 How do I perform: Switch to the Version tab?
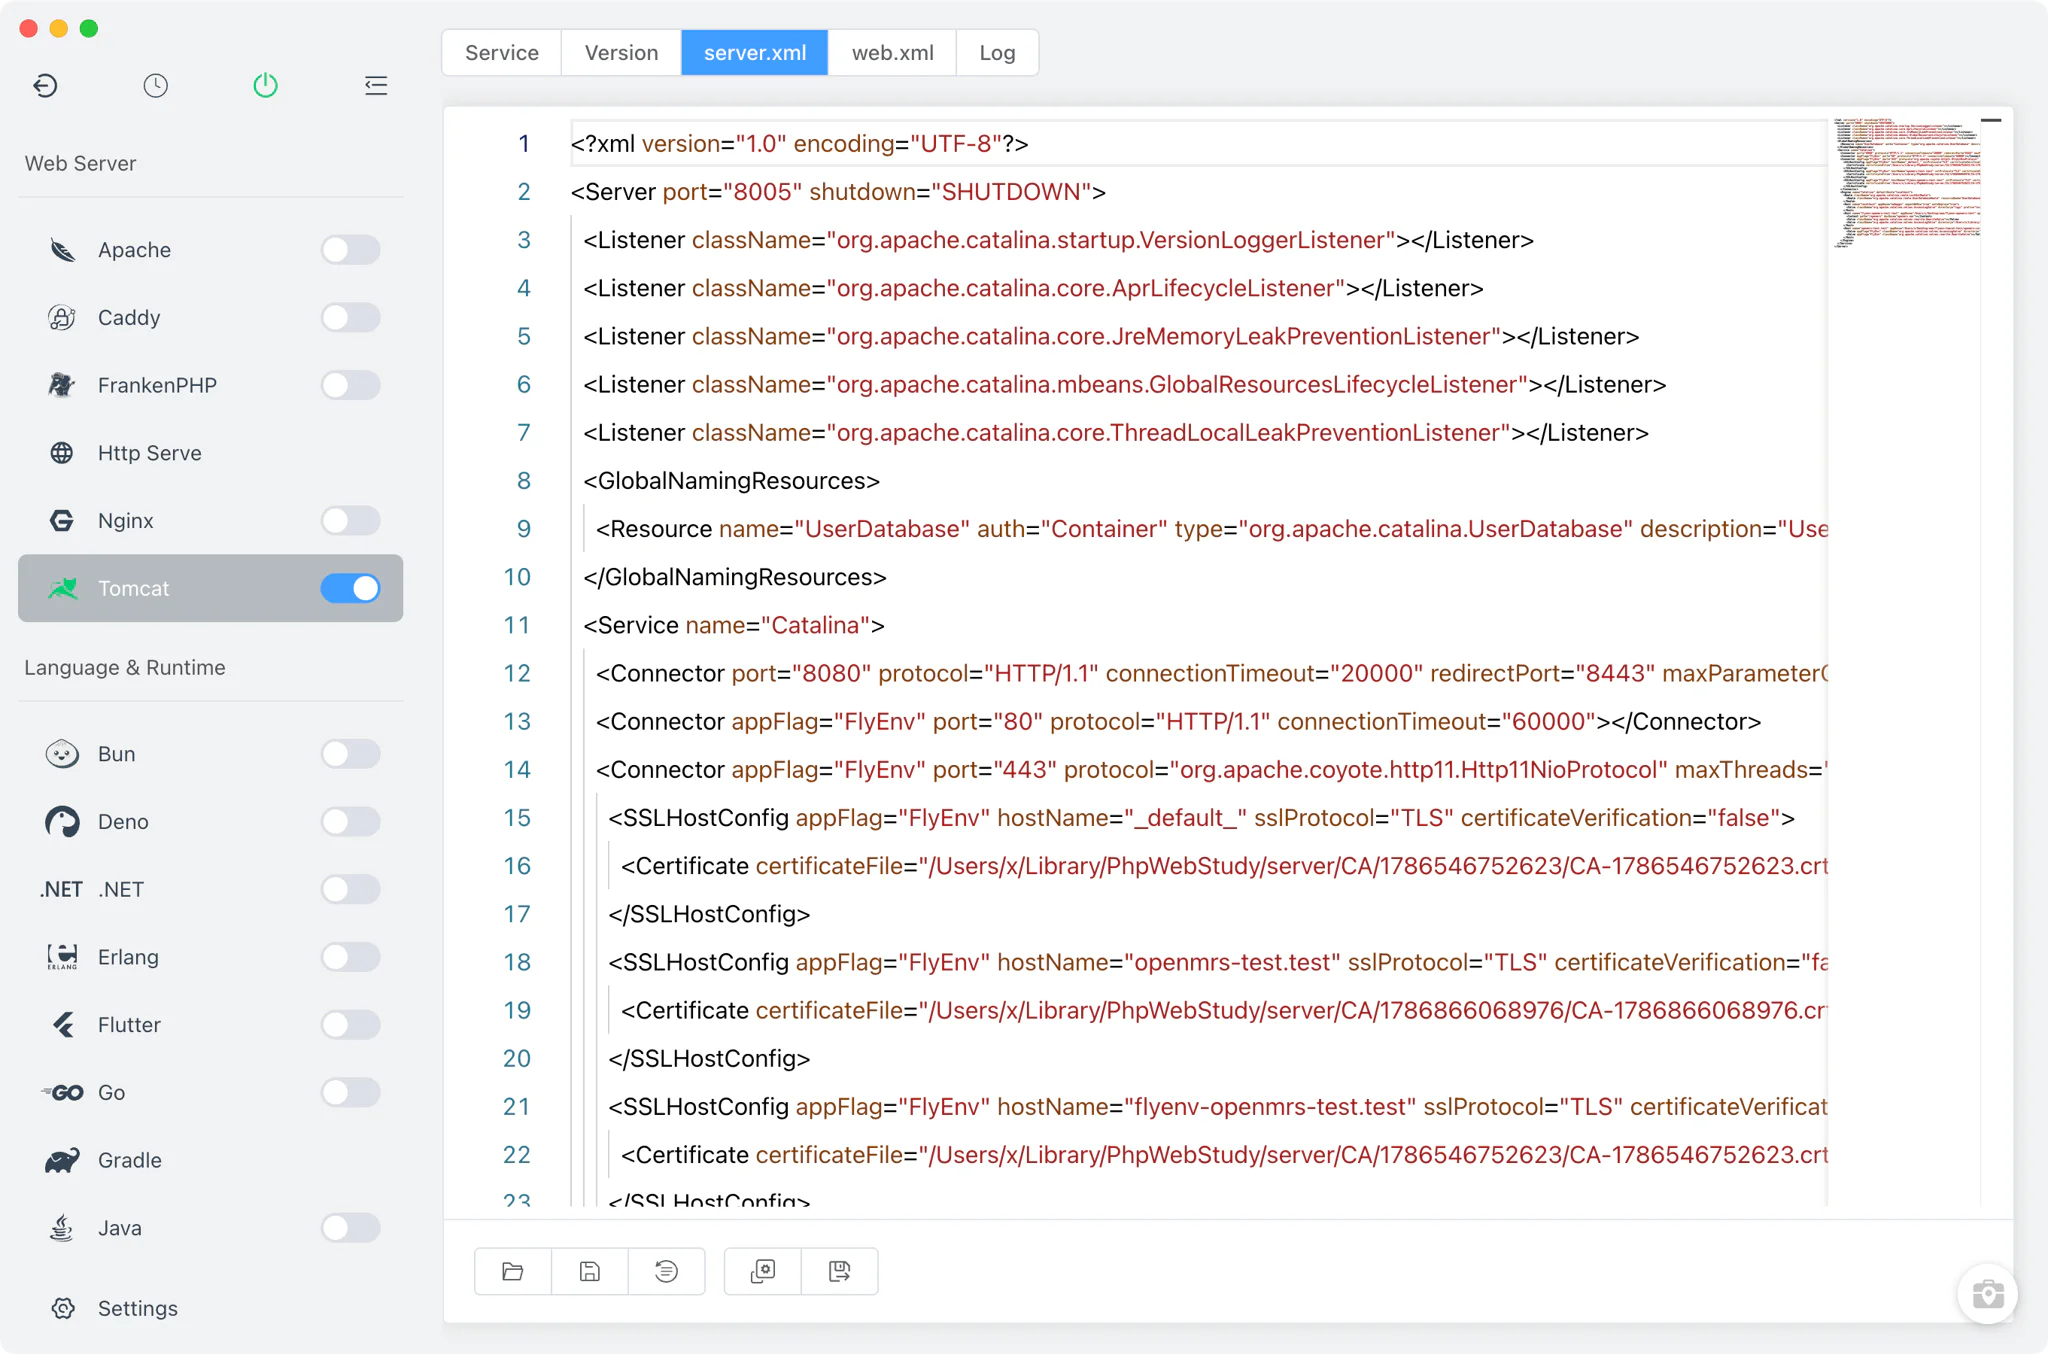[x=621, y=53]
